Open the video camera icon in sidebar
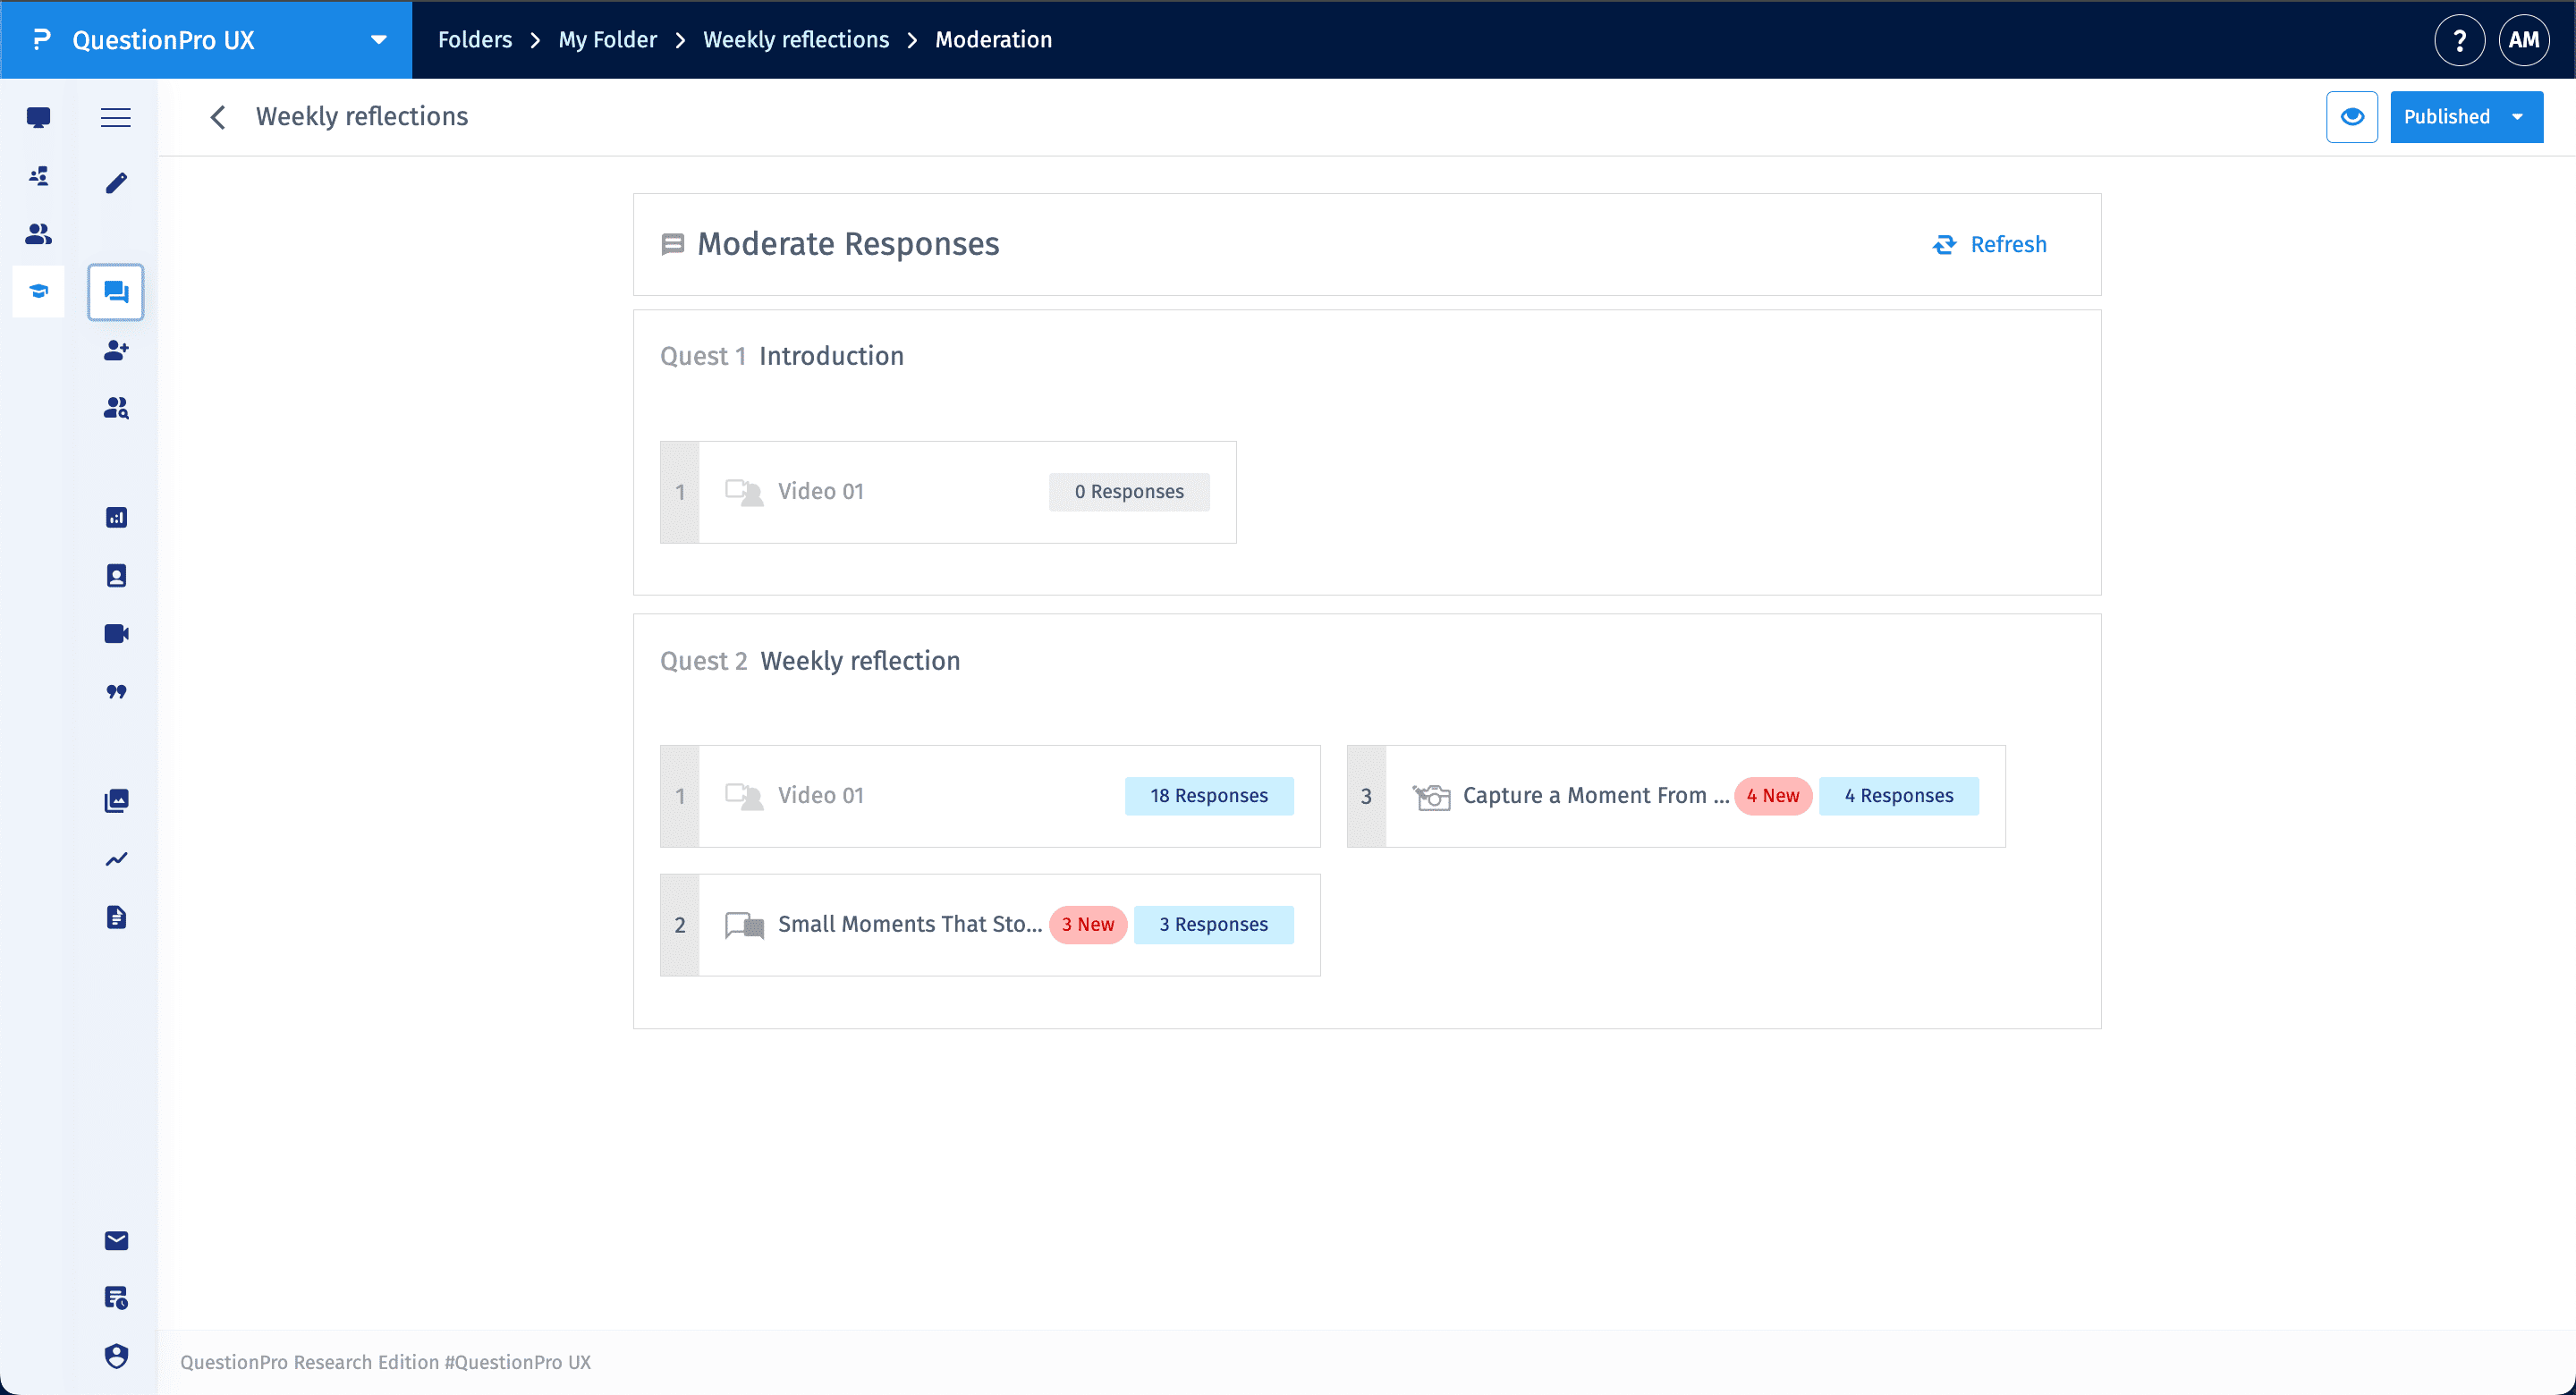The width and height of the screenshot is (2576, 1395). click(116, 634)
